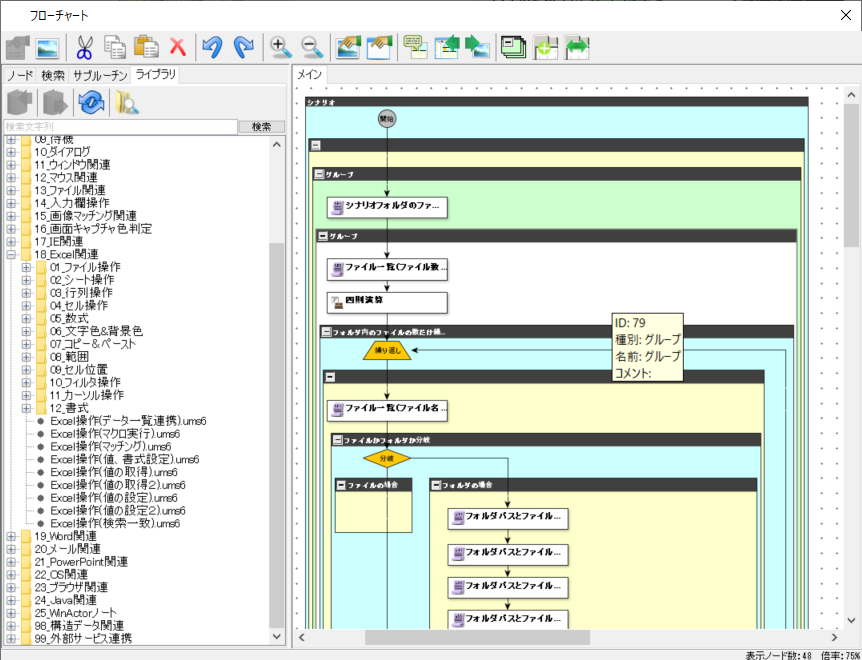Click the scissors Cut icon in toolbar

pos(84,47)
